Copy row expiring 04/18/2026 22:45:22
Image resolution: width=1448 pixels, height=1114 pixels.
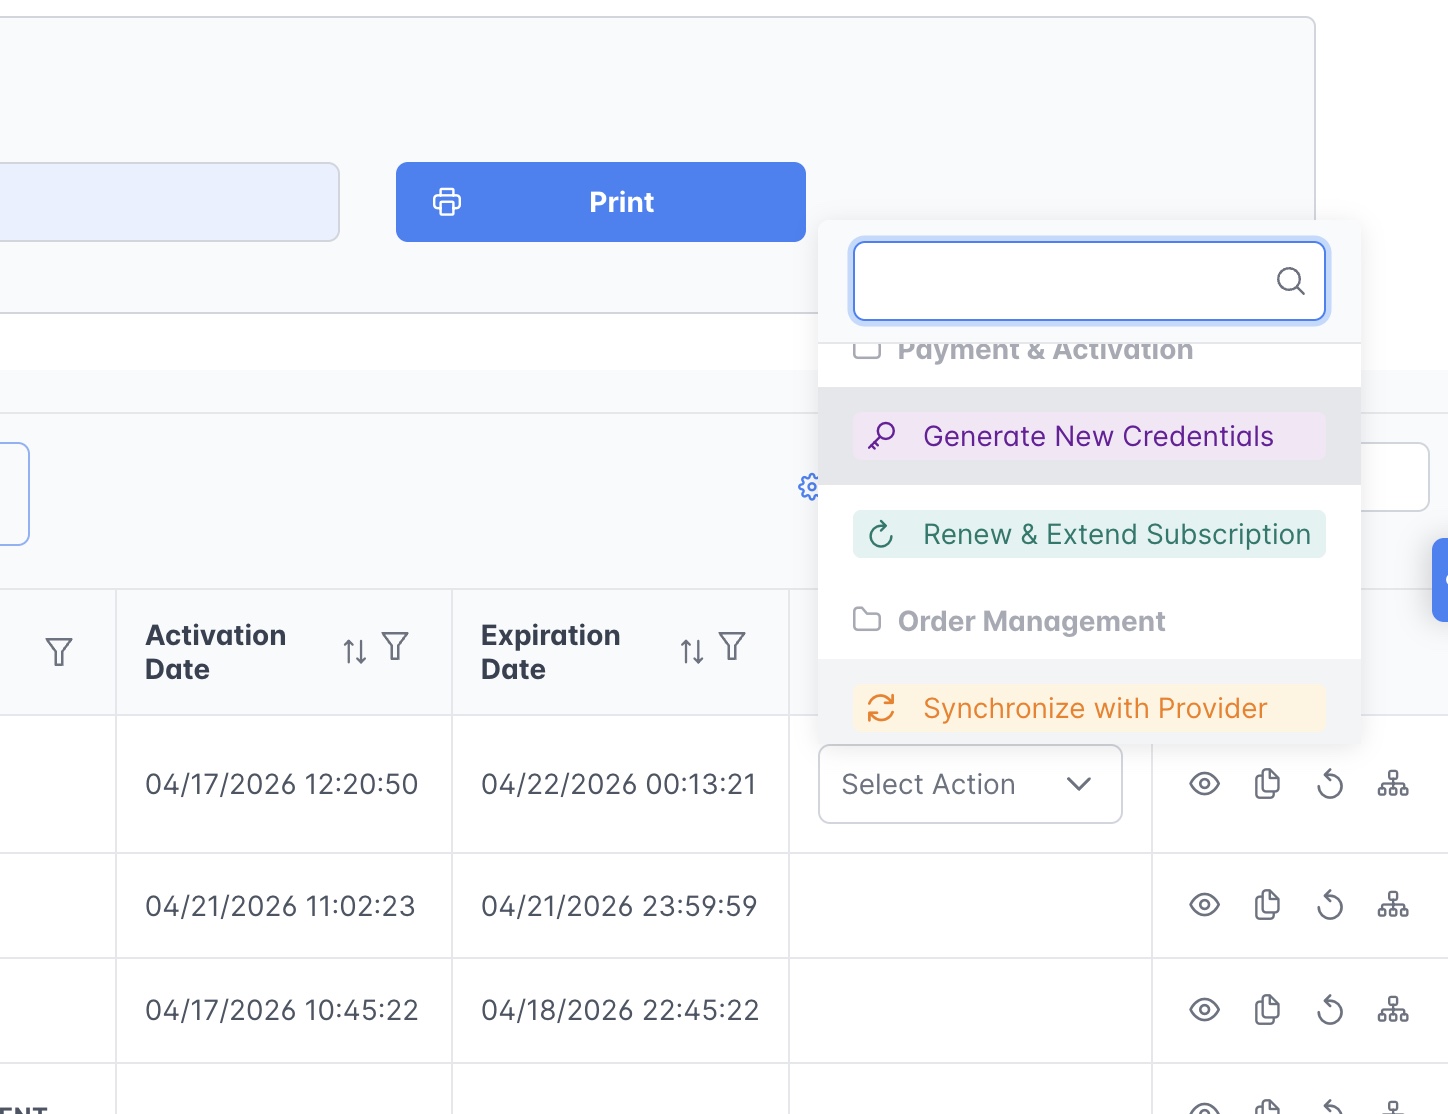tap(1267, 1010)
